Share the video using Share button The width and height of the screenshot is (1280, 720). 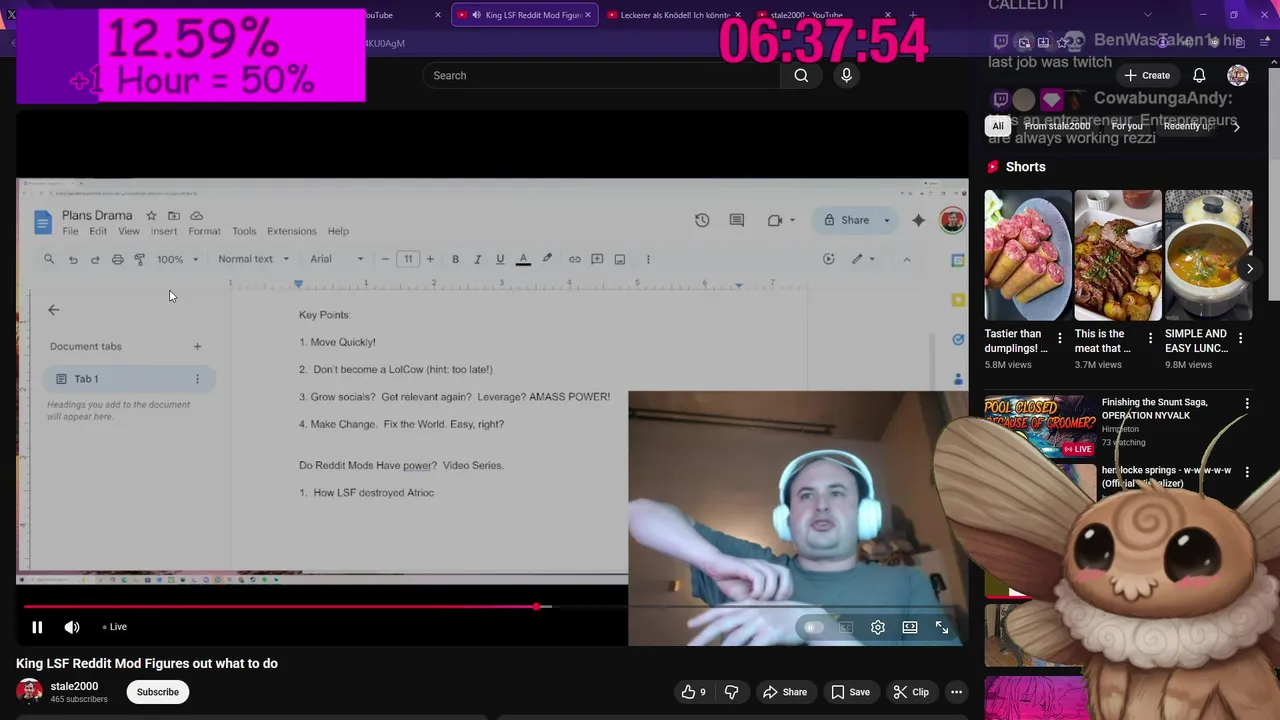(x=785, y=692)
